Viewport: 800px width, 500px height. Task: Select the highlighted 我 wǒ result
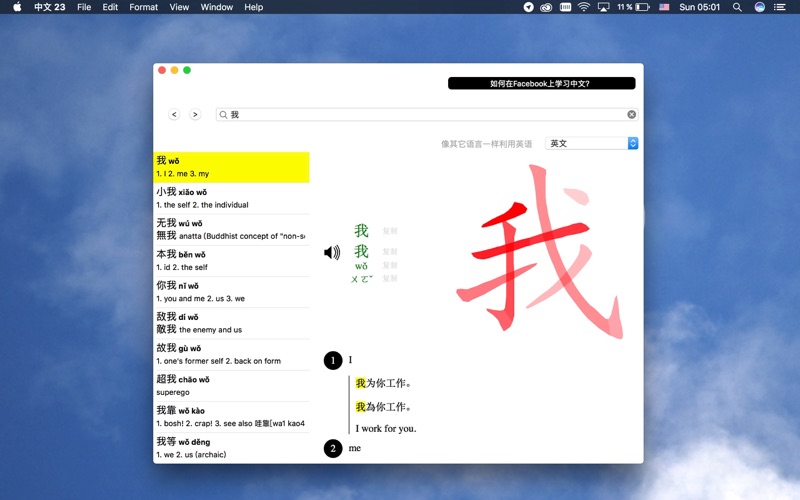pos(231,167)
